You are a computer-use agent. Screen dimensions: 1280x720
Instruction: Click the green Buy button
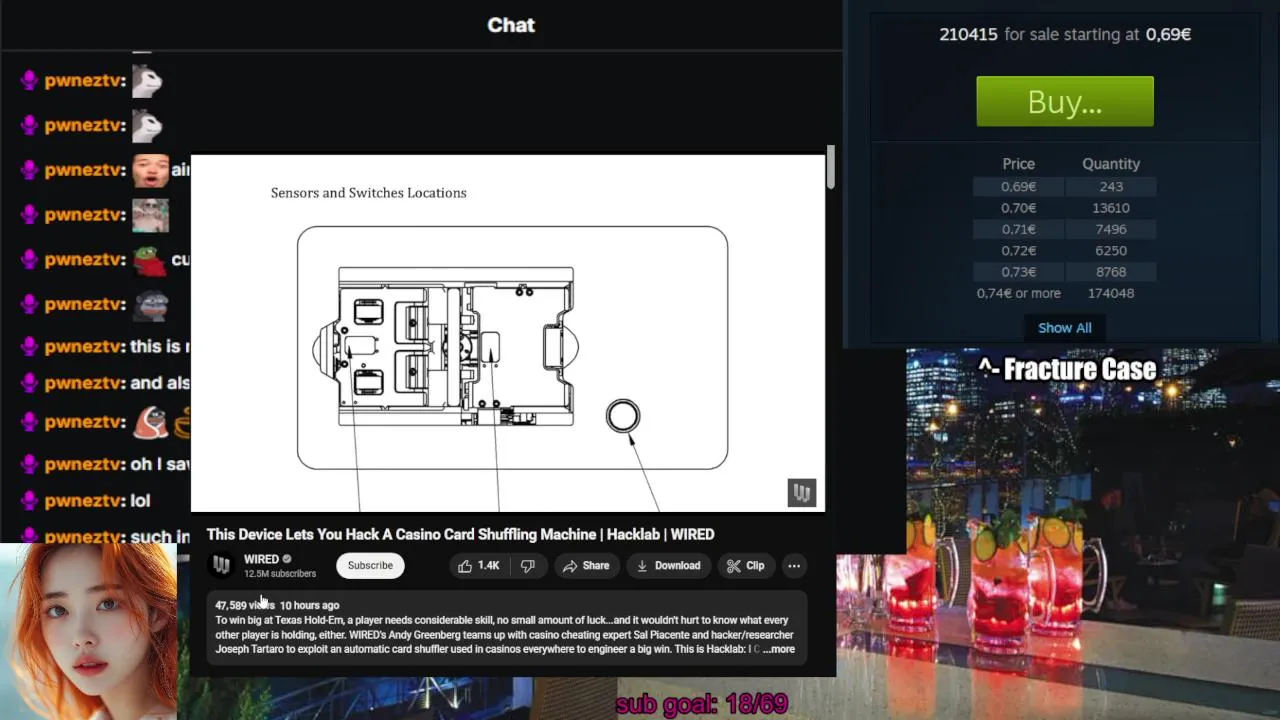pyautogui.click(x=1065, y=102)
